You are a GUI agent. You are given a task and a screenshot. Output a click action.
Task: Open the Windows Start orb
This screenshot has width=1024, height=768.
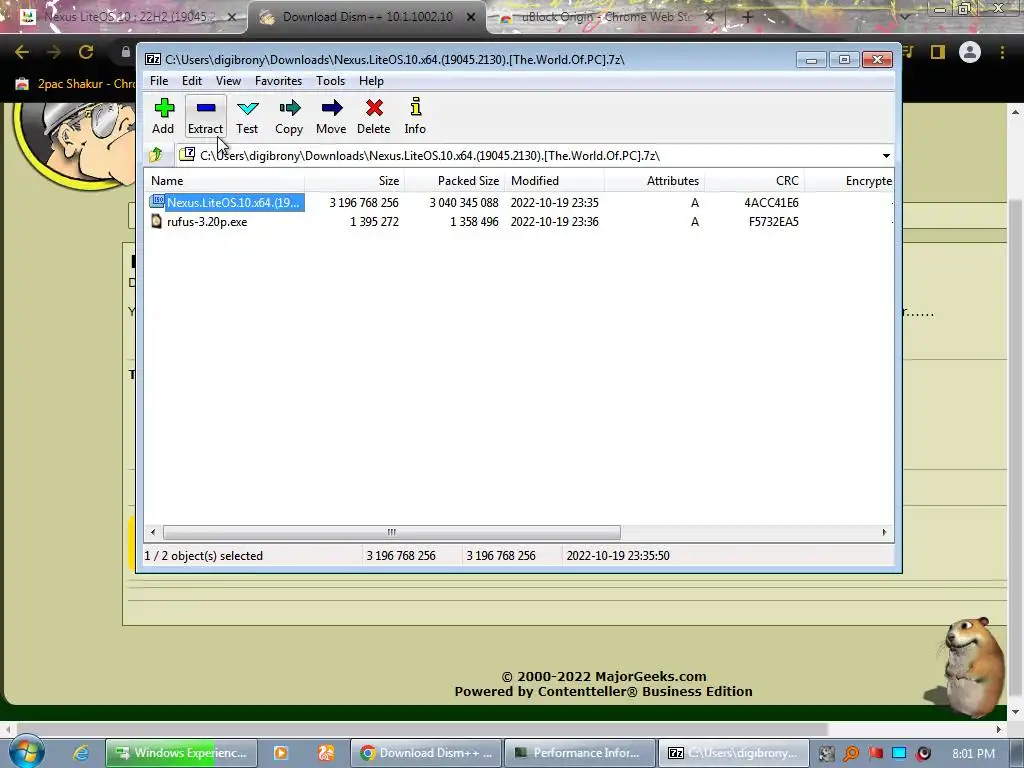(26, 752)
